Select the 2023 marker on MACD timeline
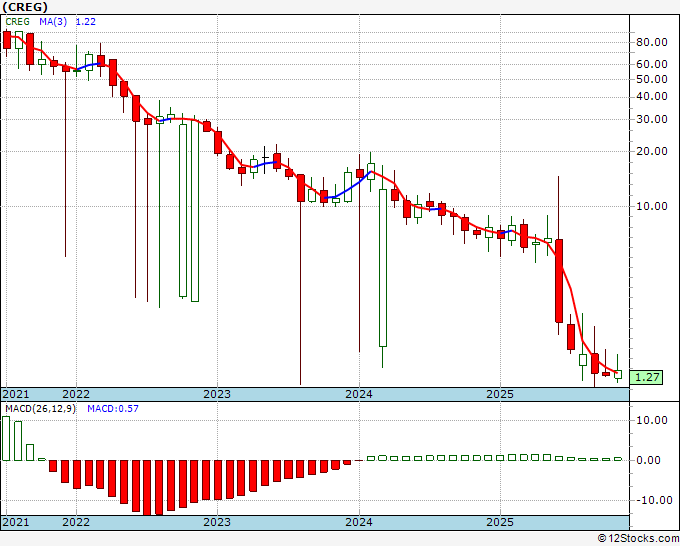Viewport: 680px width, 546px height. [x=217, y=522]
